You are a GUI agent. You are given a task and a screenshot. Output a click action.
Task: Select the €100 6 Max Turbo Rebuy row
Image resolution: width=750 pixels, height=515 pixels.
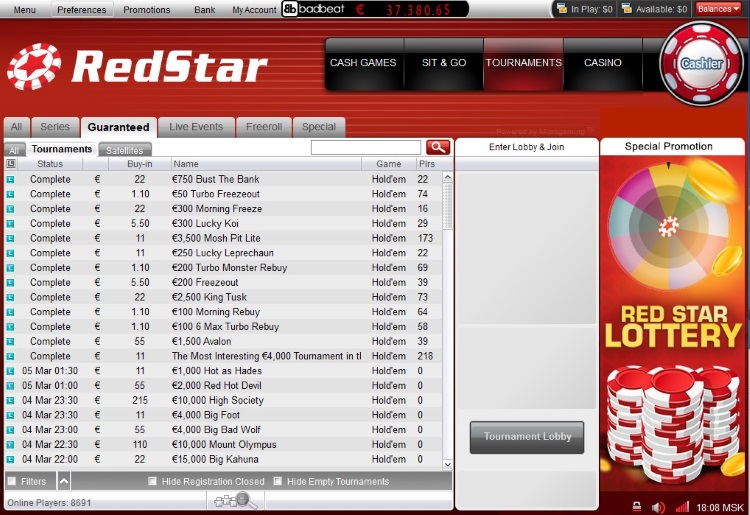(x=223, y=327)
